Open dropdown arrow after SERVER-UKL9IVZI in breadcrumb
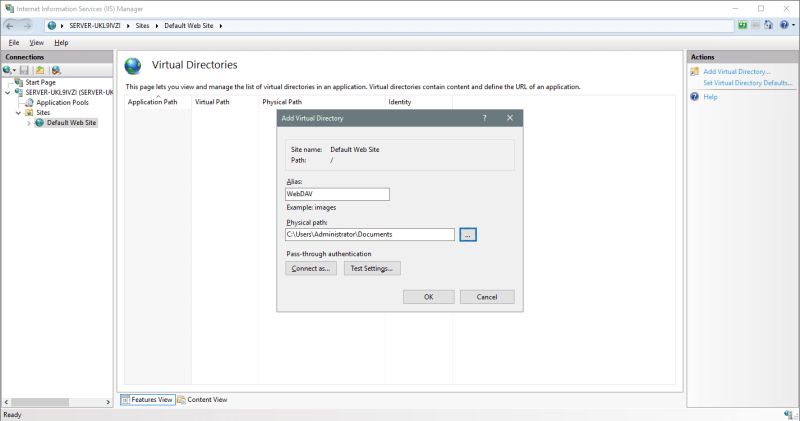 pyautogui.click(x=128, y=26)
